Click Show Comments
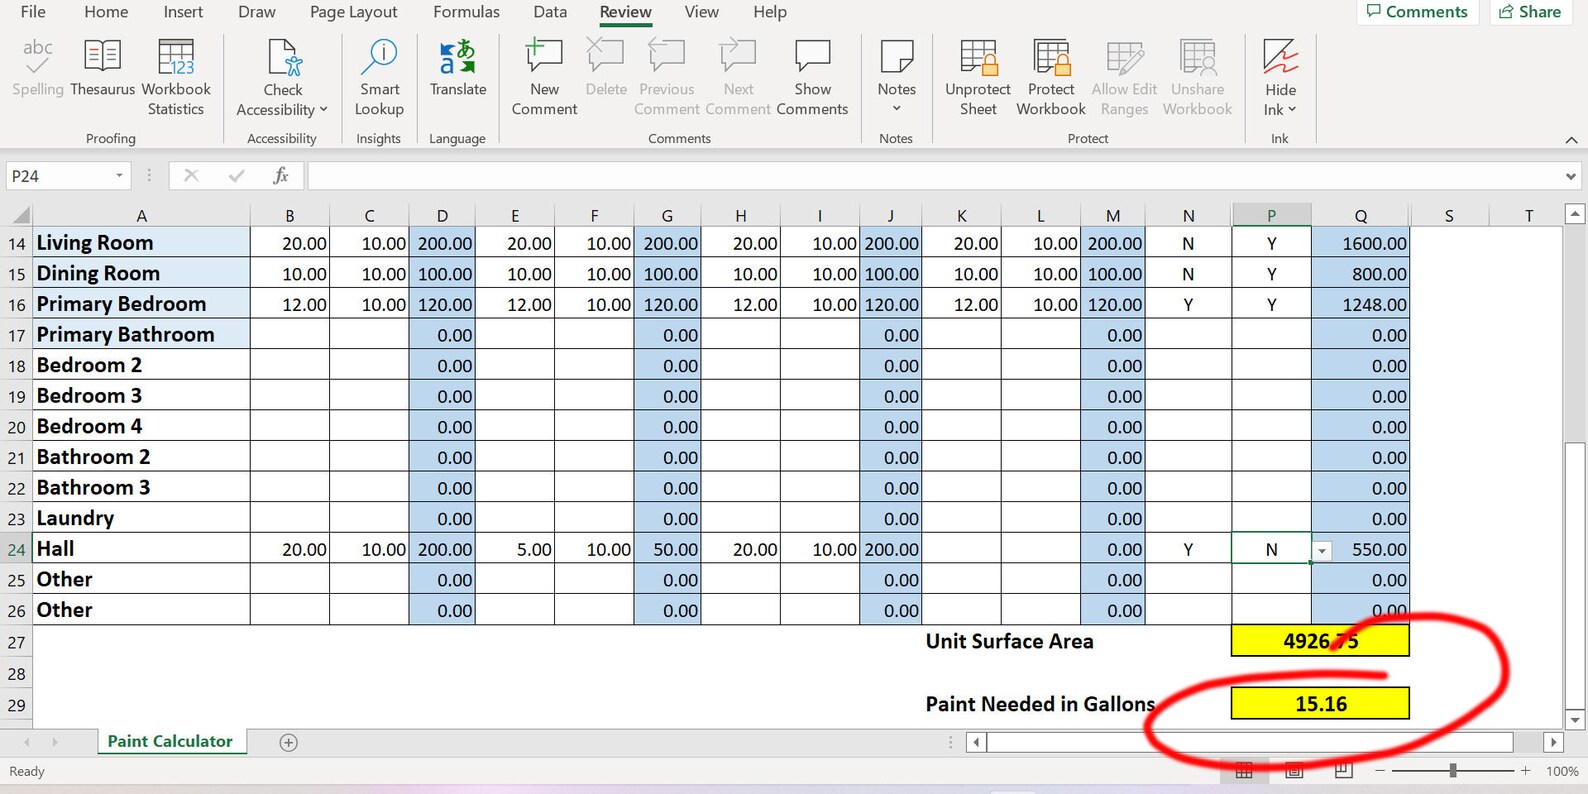Viewport: 1588px width, 794px height. tap(812, 78)
